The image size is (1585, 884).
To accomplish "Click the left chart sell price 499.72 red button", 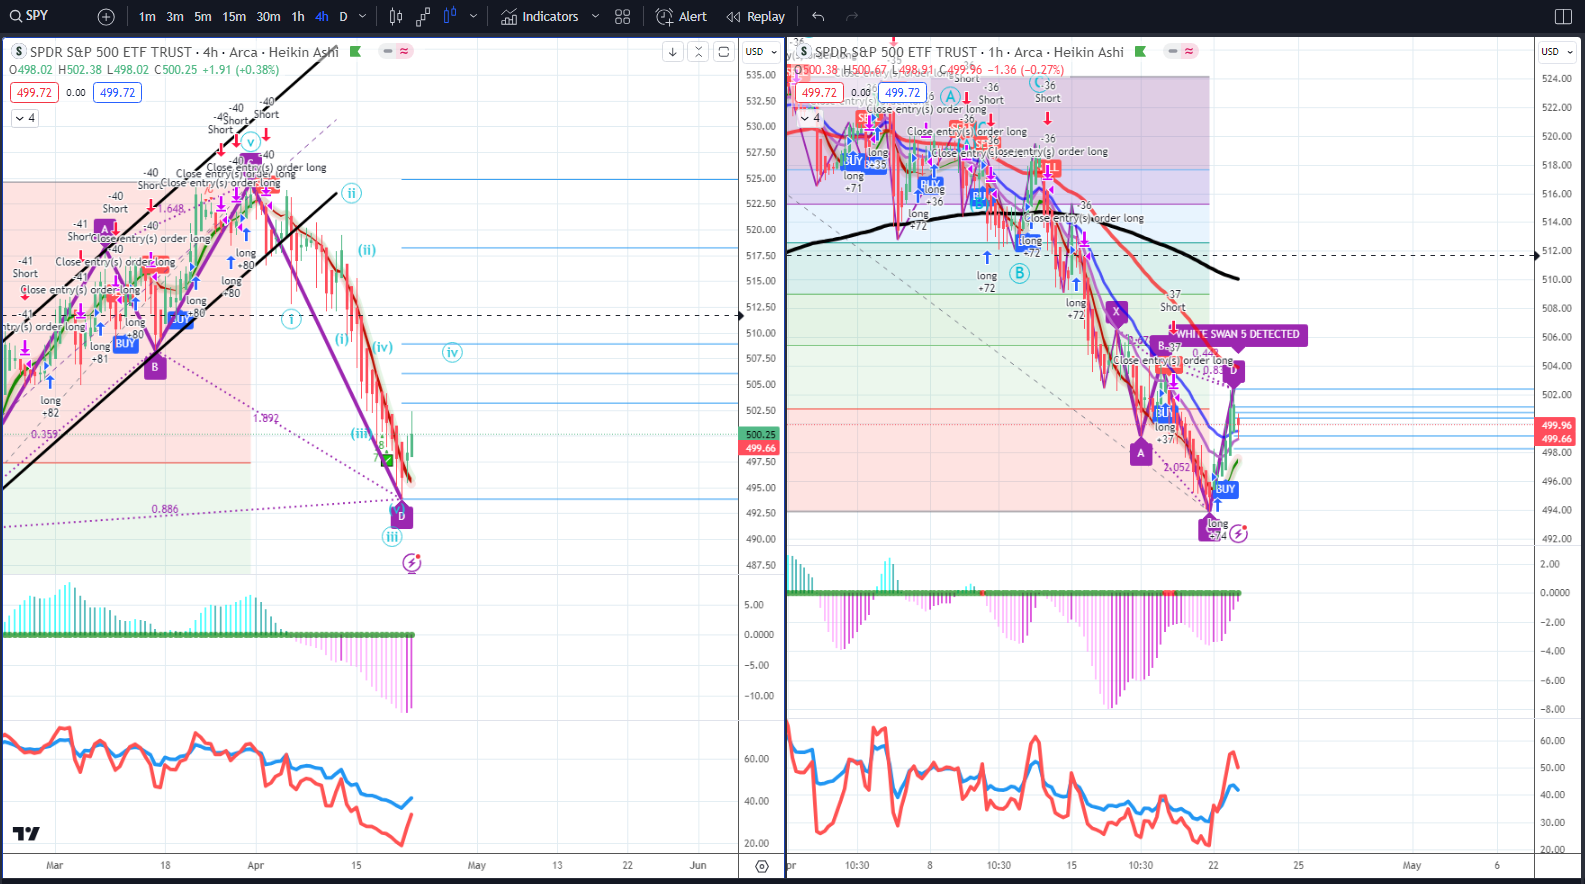I will point(34,93).
